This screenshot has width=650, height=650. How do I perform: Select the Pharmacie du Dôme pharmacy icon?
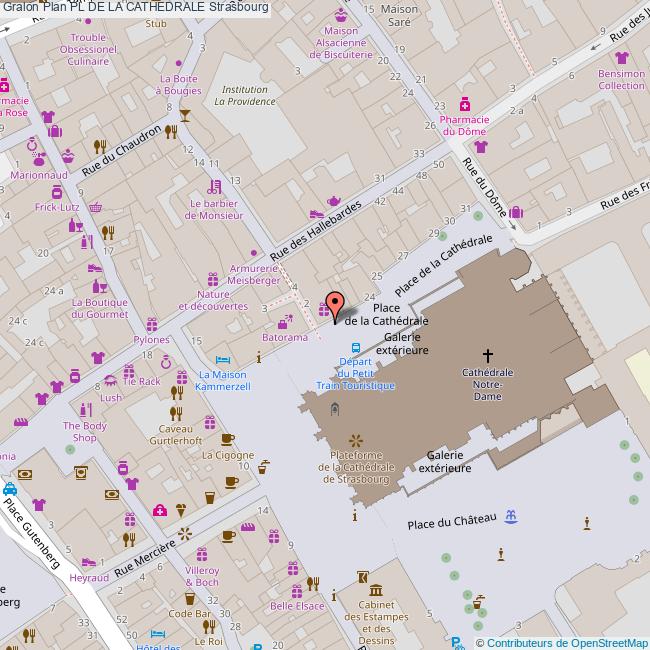(x=465, y=105)
